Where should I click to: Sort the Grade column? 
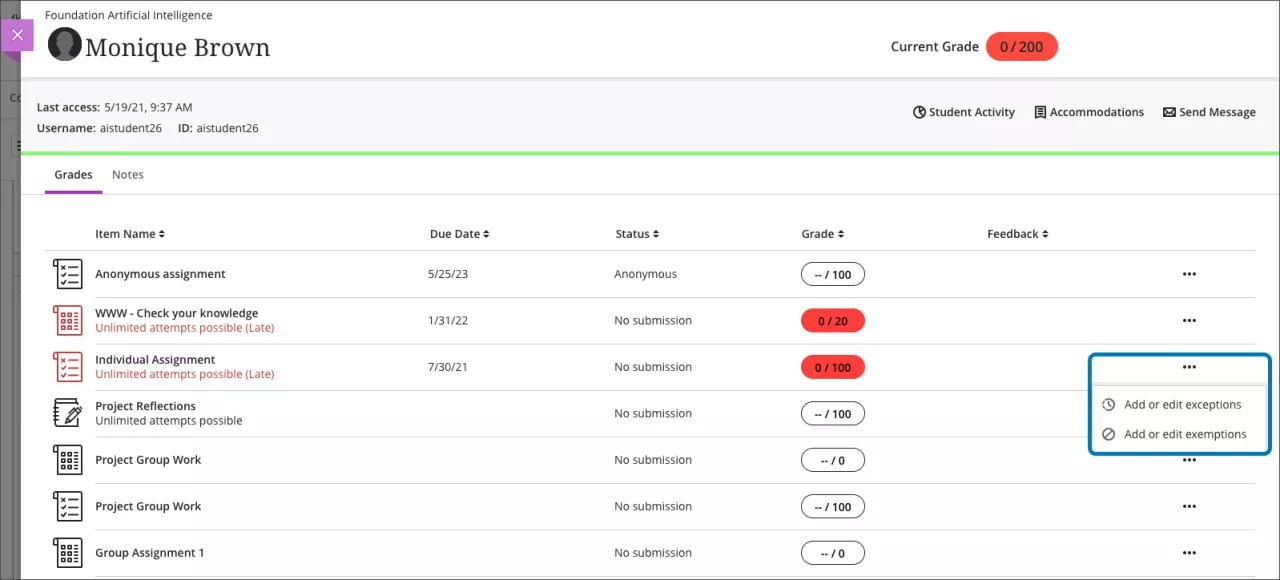(822, 233)
